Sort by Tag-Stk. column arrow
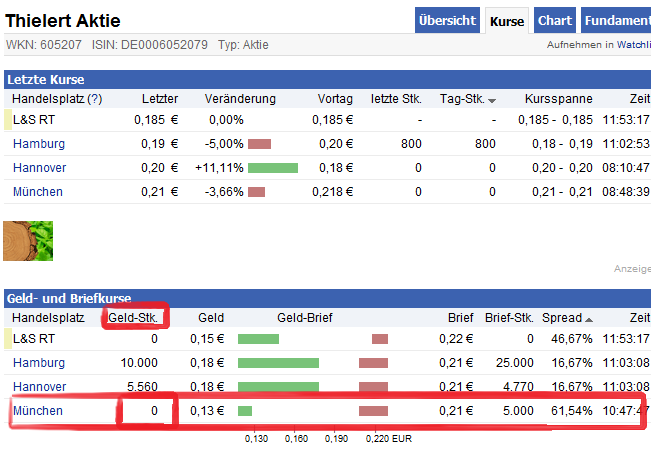The image size is (651, 459). 492,100
